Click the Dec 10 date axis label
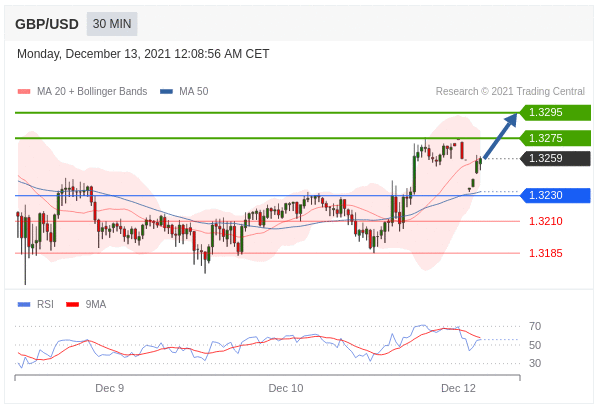The height and width of the screenshot is (406, 596). click(x=286, y=388)
